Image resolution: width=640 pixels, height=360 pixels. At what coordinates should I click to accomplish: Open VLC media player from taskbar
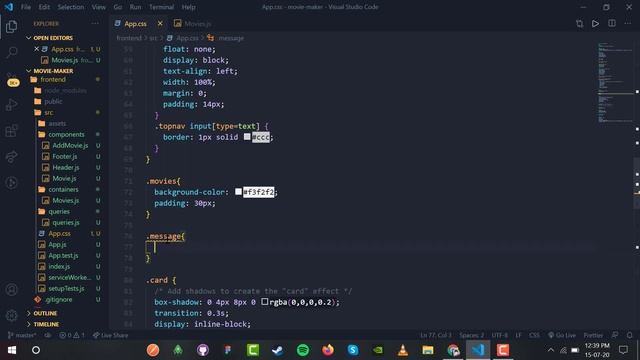click(x=403, y=350)
